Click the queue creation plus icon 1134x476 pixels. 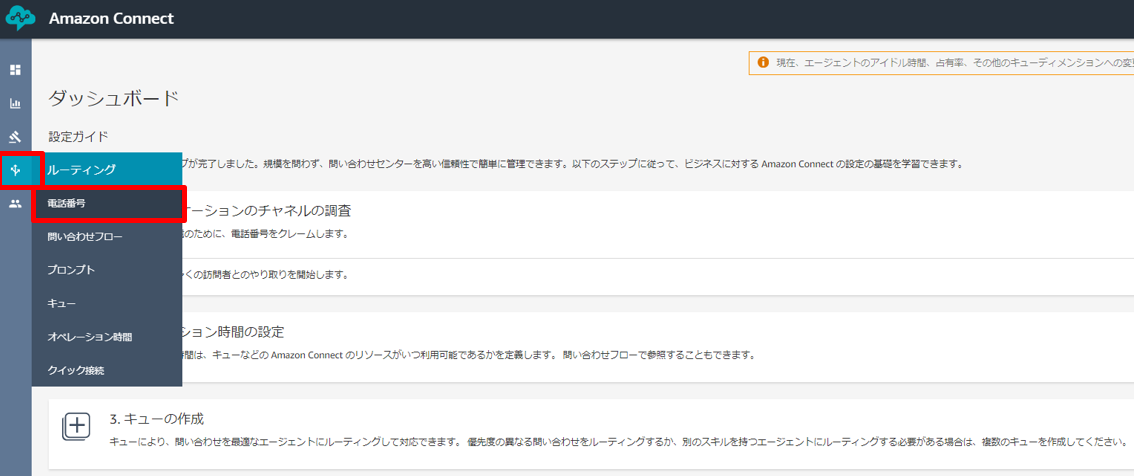pos(76,427)
